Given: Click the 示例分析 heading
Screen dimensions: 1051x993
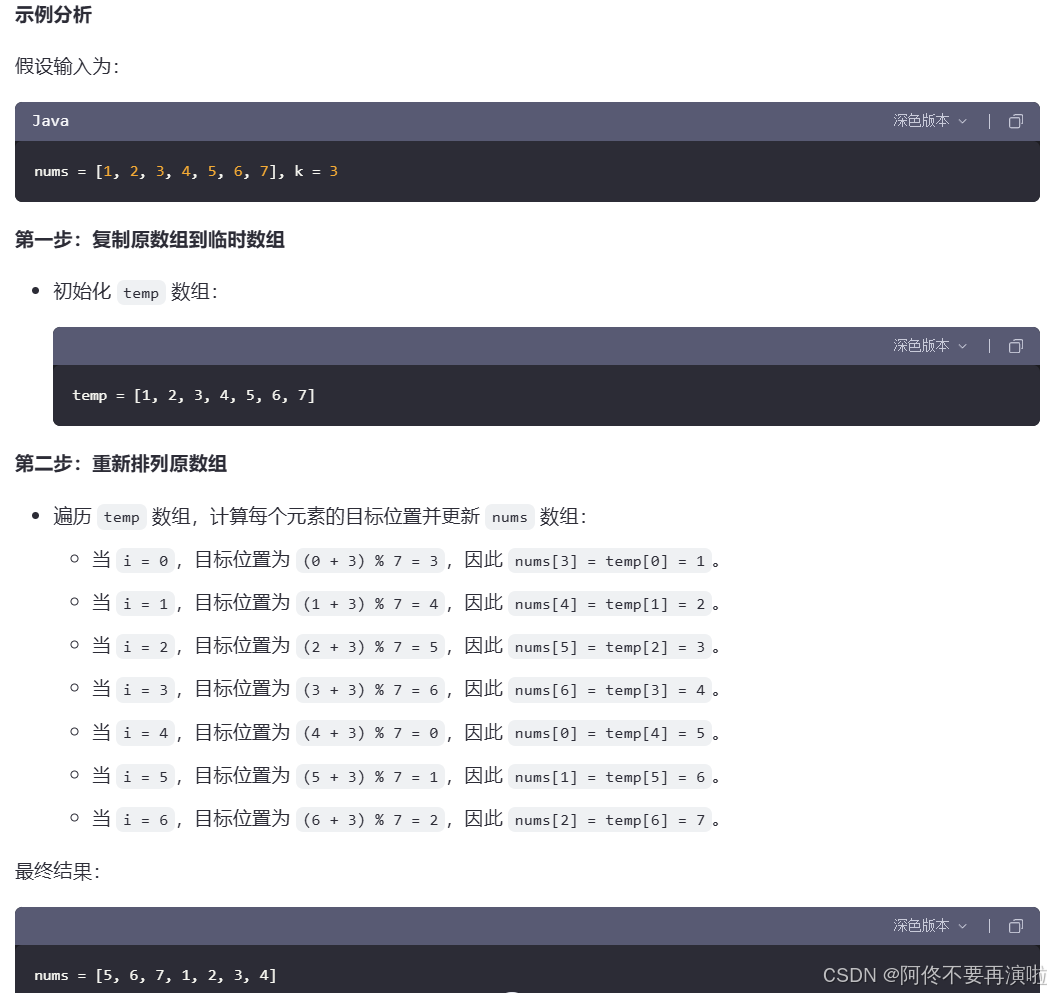Looking at the screenshot, I should coord(53,15).
